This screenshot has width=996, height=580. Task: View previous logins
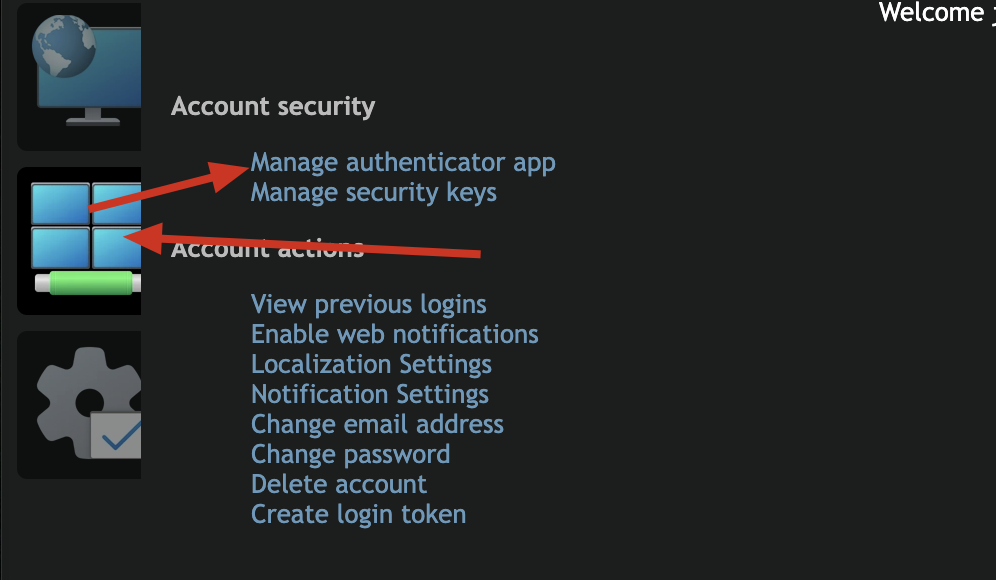(368, 304)
